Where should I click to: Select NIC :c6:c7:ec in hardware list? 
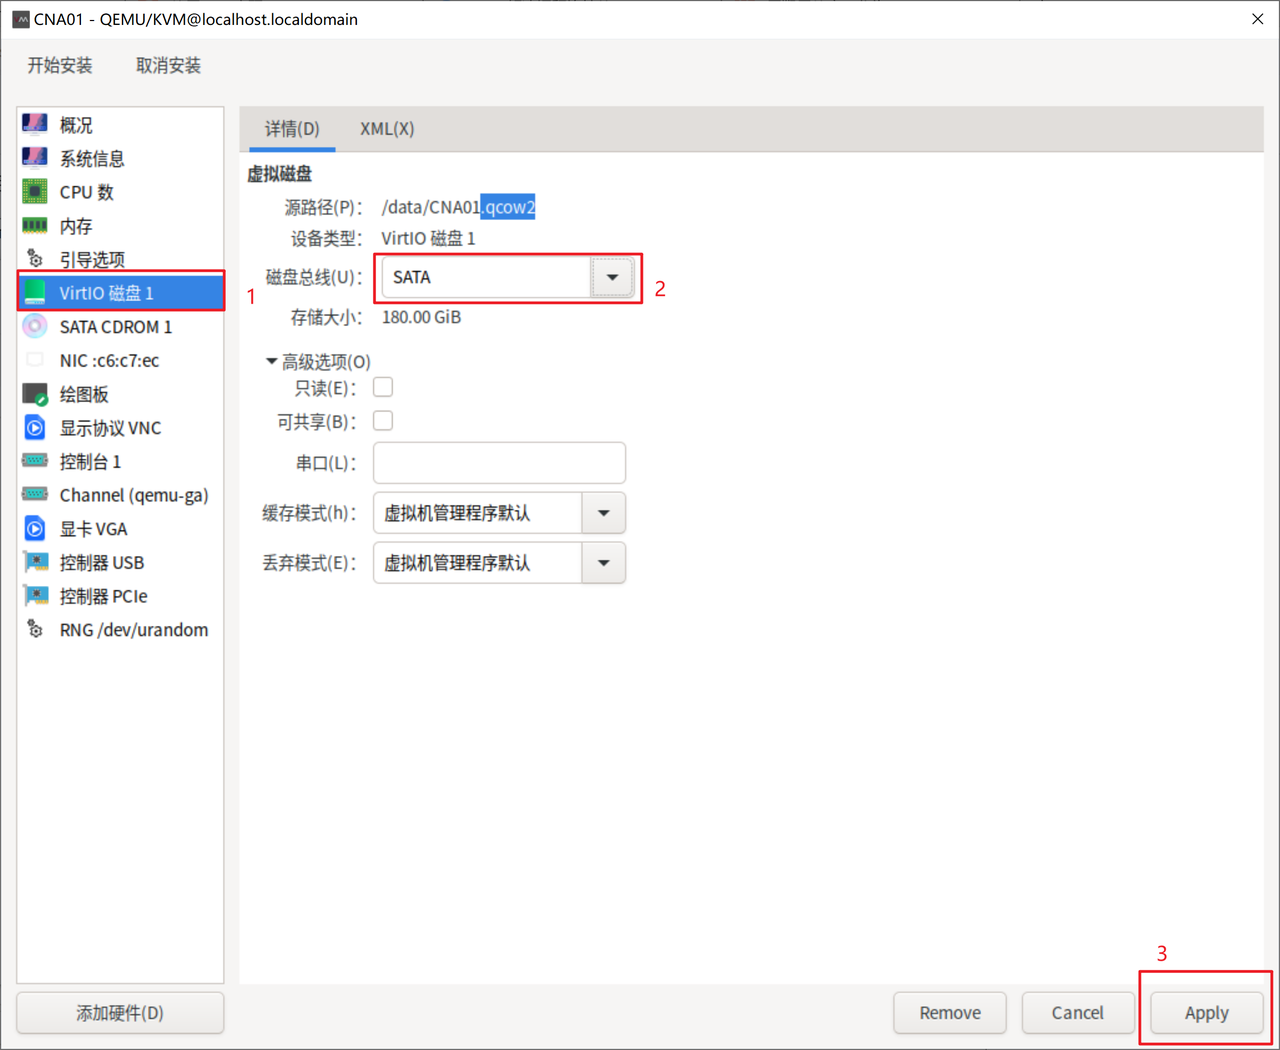tap(109, 361)
